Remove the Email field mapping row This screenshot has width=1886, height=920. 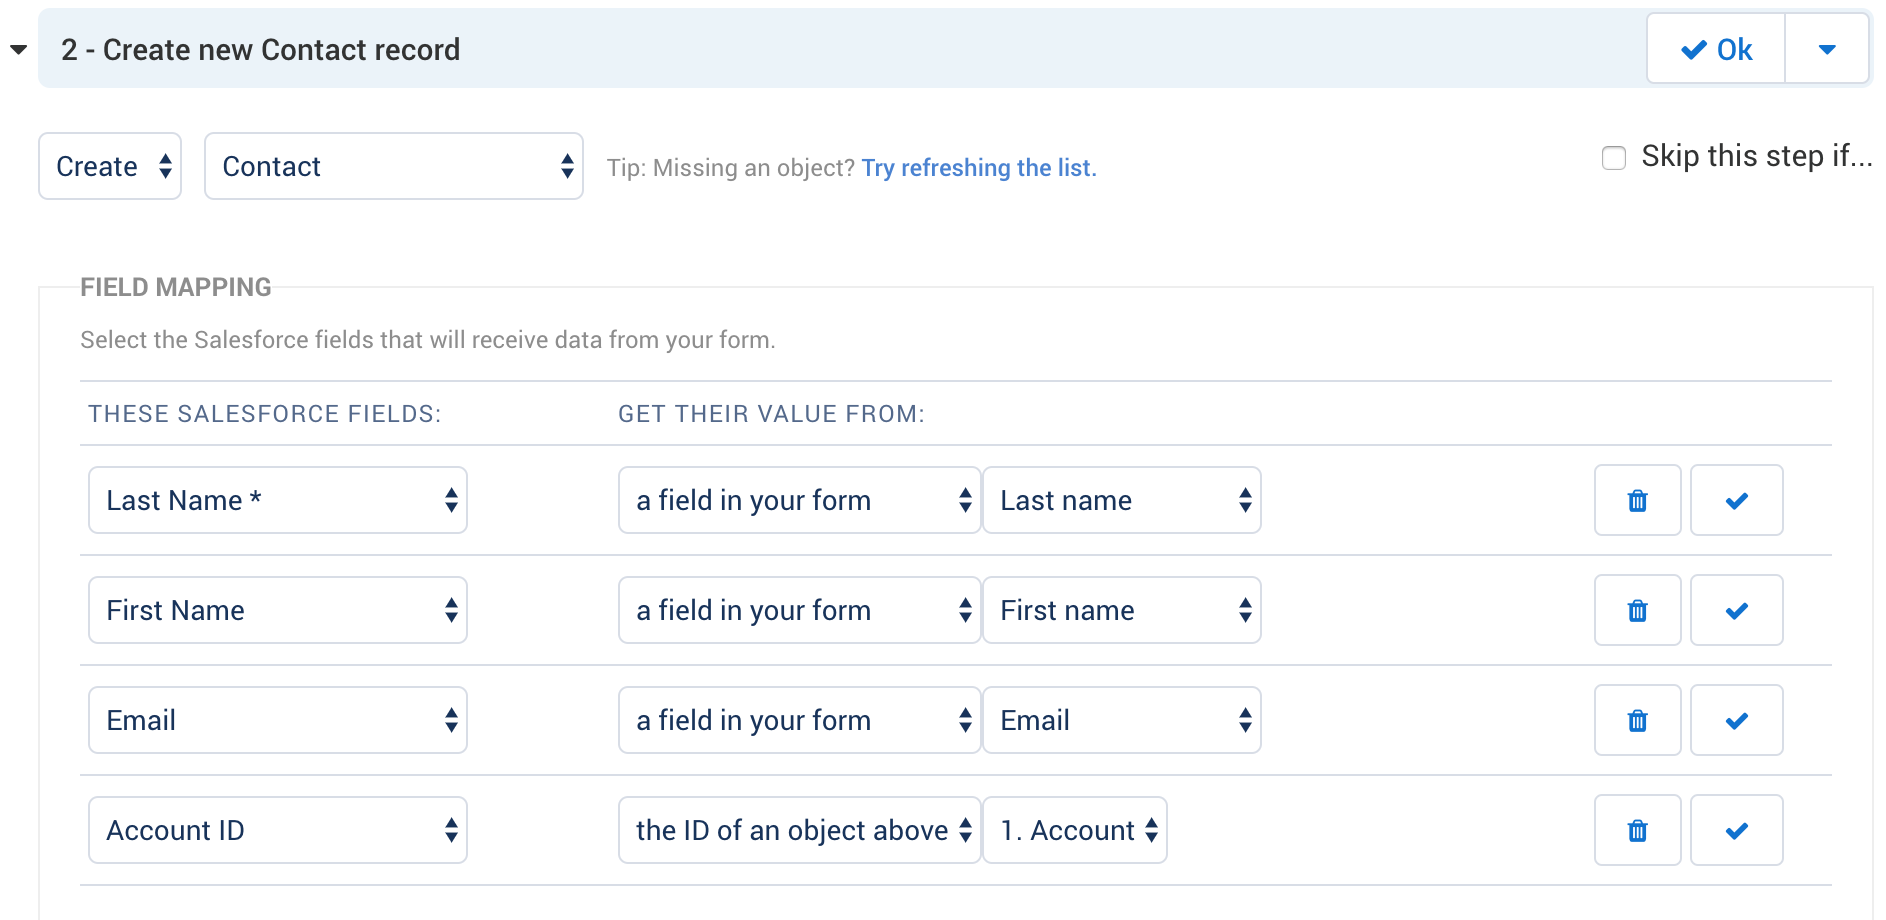click(1637, 720)
